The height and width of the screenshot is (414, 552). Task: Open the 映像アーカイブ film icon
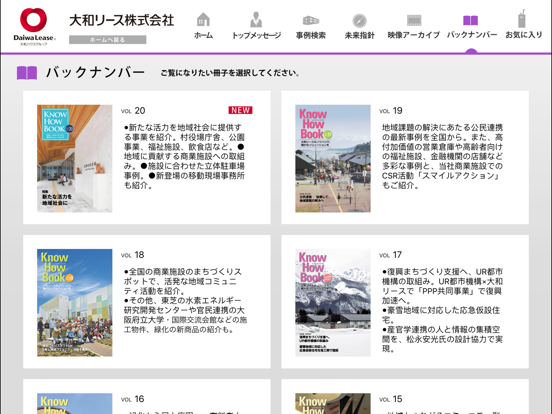point(414,20)
